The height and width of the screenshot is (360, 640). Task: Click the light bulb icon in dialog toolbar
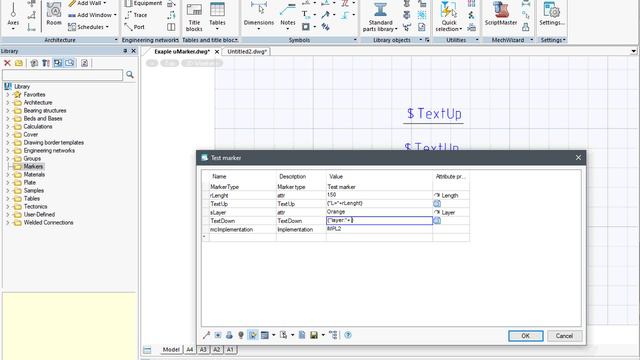[x=241, y=335]
